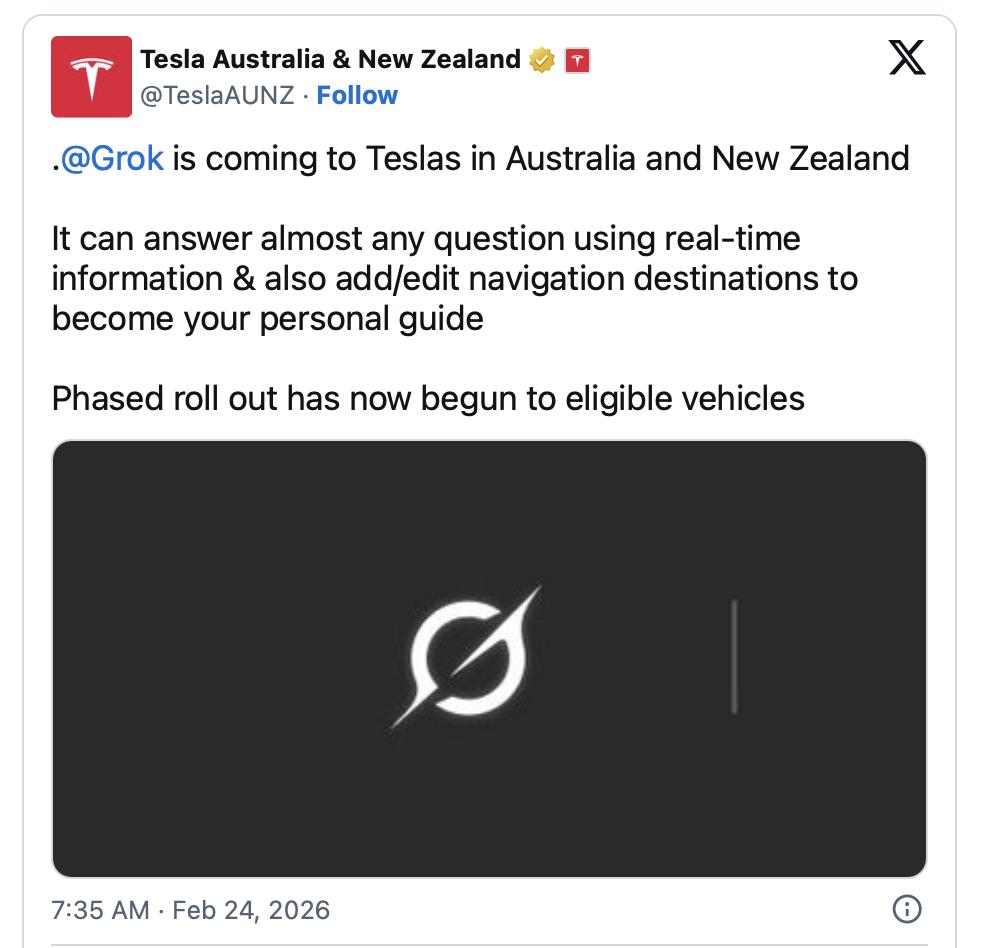Click the red Tesla affiliate badge
This screenshot has width=986, height=948.
575,60
